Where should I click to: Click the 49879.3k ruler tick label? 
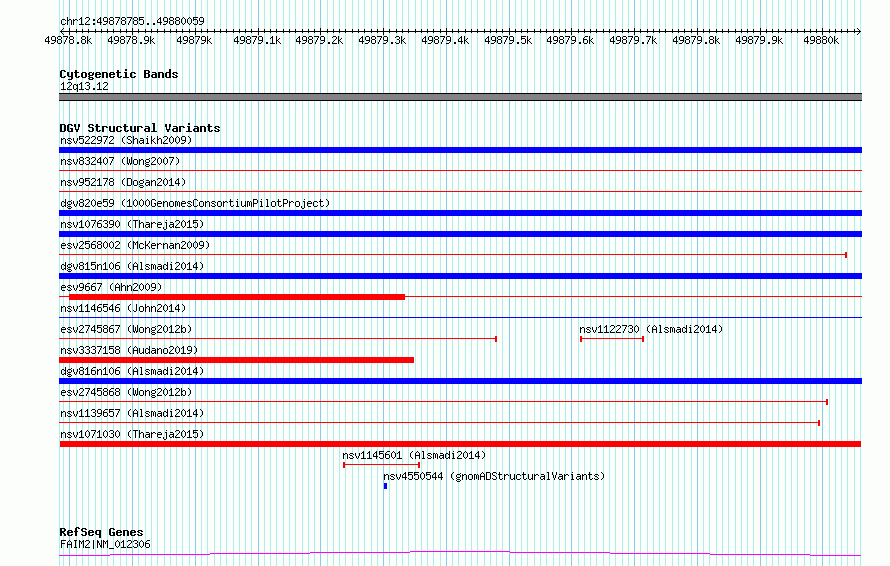pyautogui.click(x=383, y=40)
